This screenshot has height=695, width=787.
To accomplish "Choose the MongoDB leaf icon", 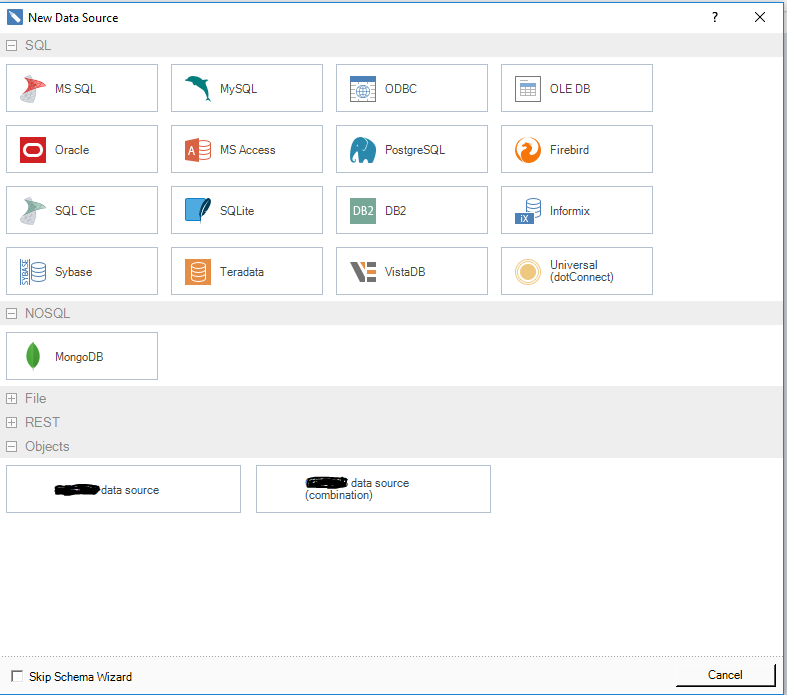I will pyautogui.click(x=33, y=356).
